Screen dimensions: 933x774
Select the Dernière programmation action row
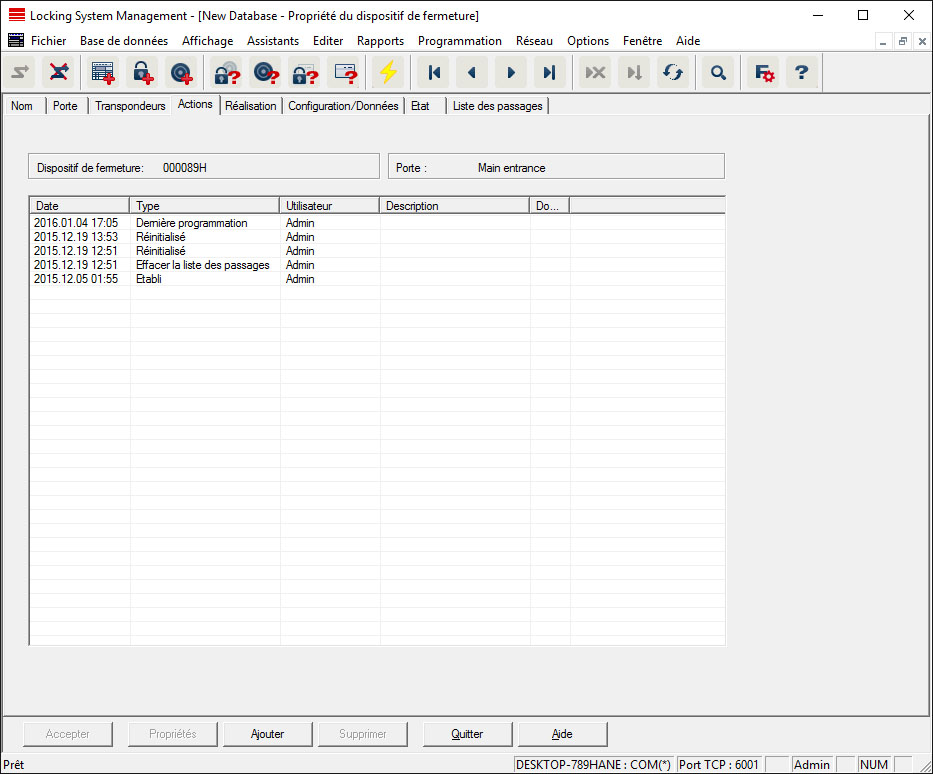point(191,223)
